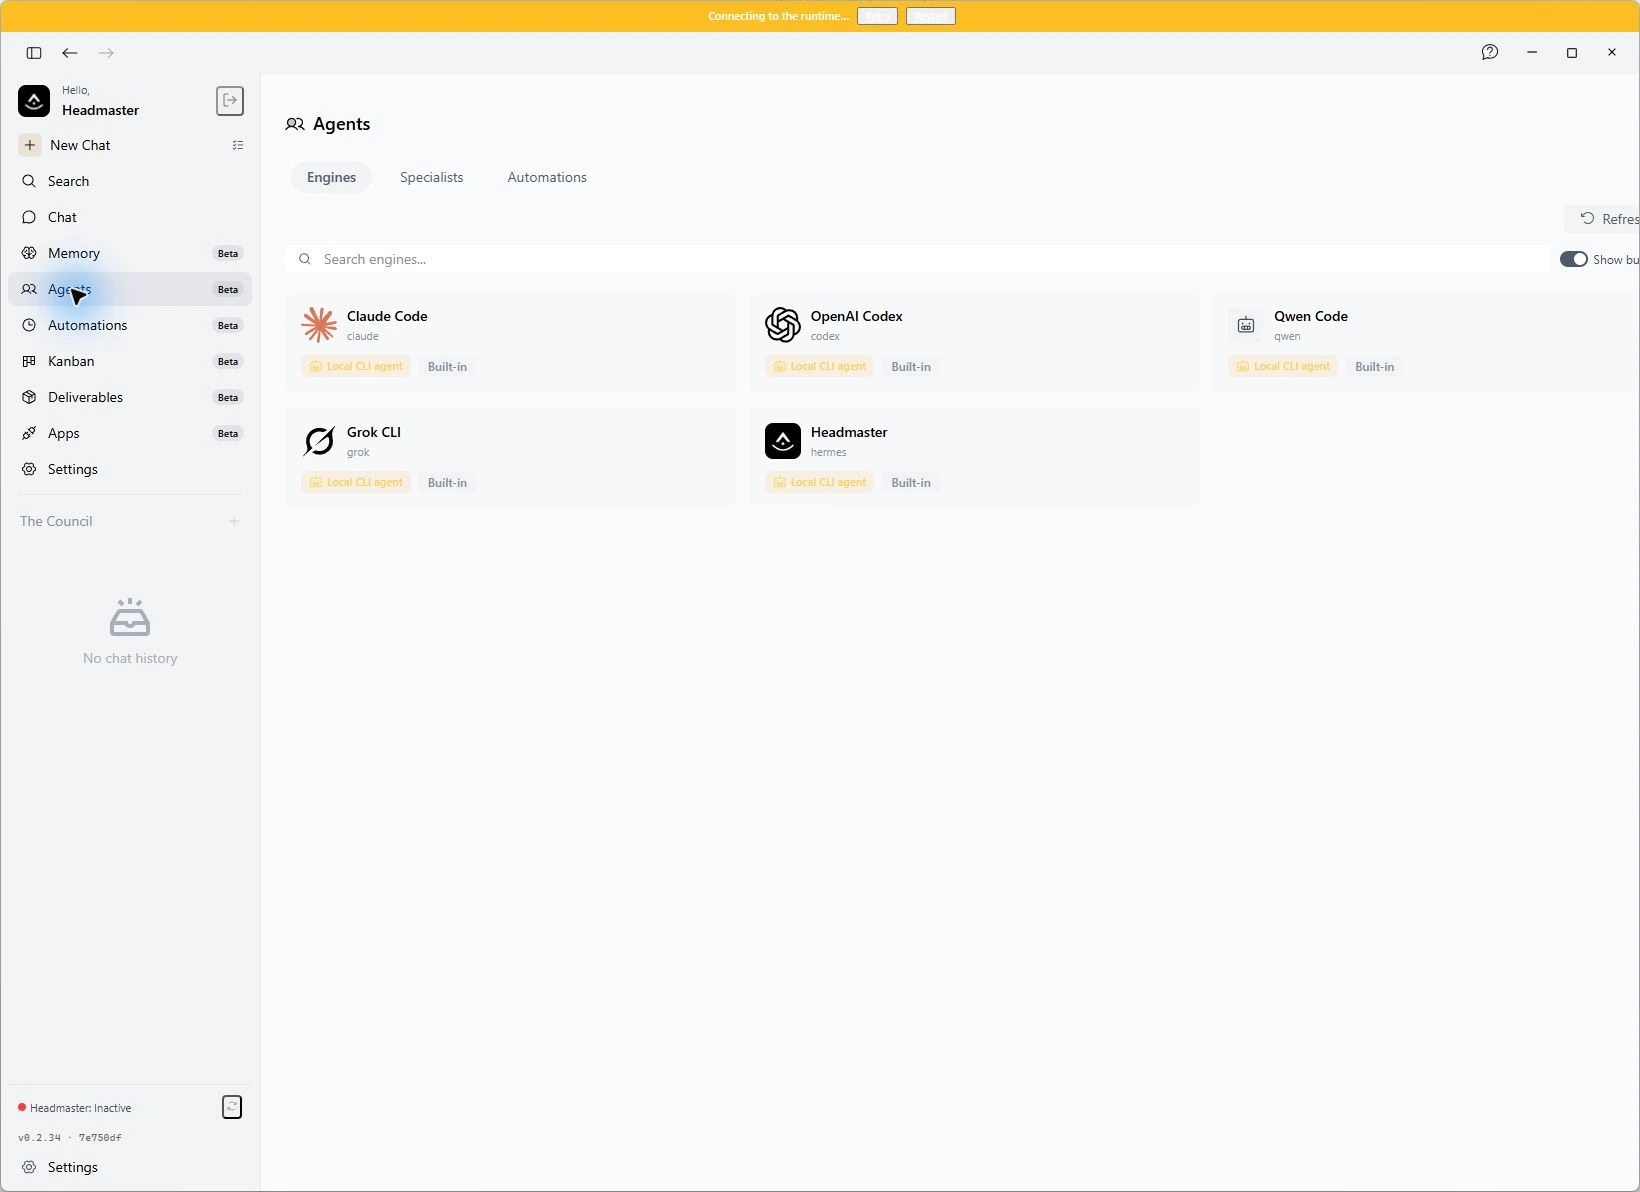Click the empty inbox No chat history icon

coord(130,618)
